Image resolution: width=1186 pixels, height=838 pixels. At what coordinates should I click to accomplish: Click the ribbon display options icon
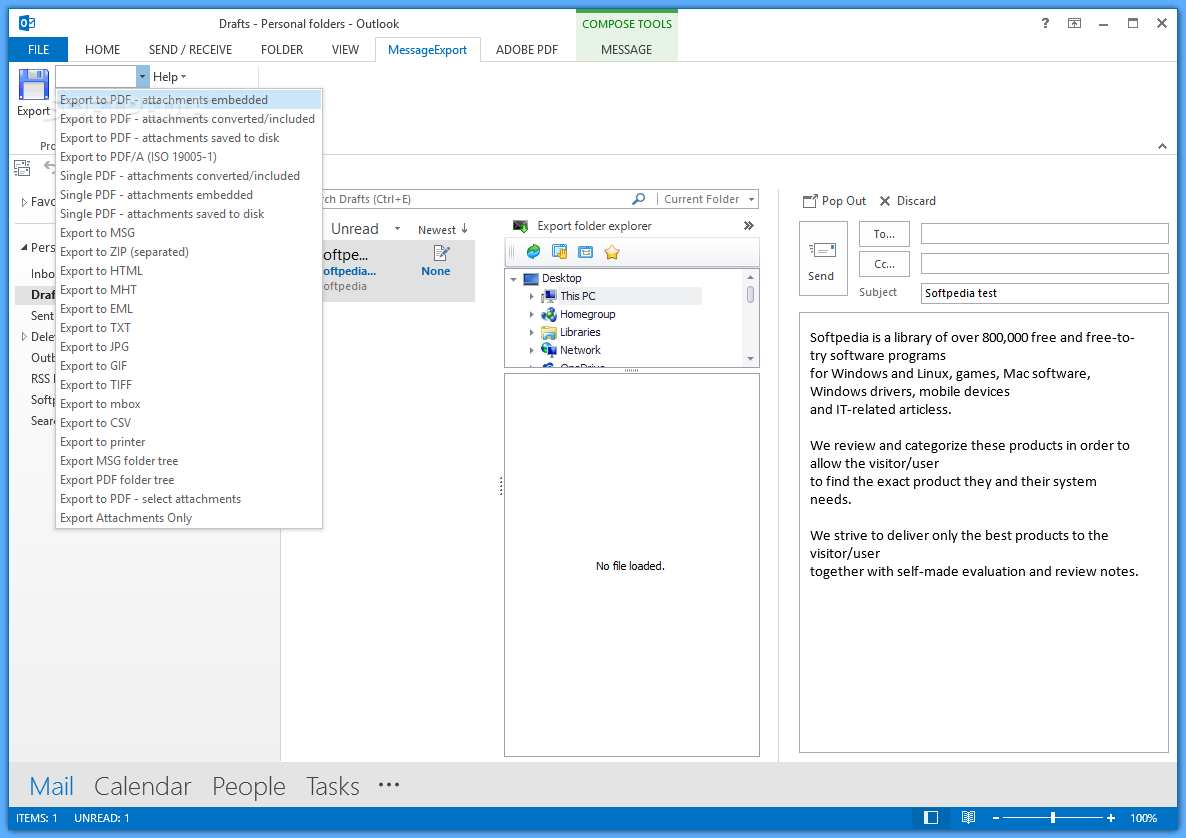coord(1074,23)
